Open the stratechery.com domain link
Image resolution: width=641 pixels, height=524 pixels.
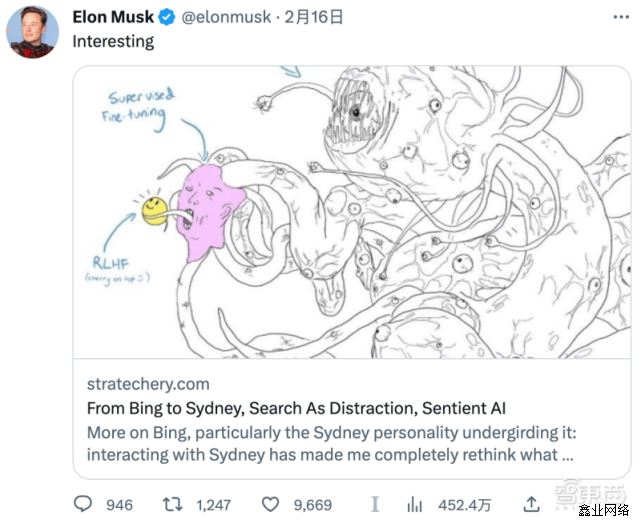[x=148, y=384]
